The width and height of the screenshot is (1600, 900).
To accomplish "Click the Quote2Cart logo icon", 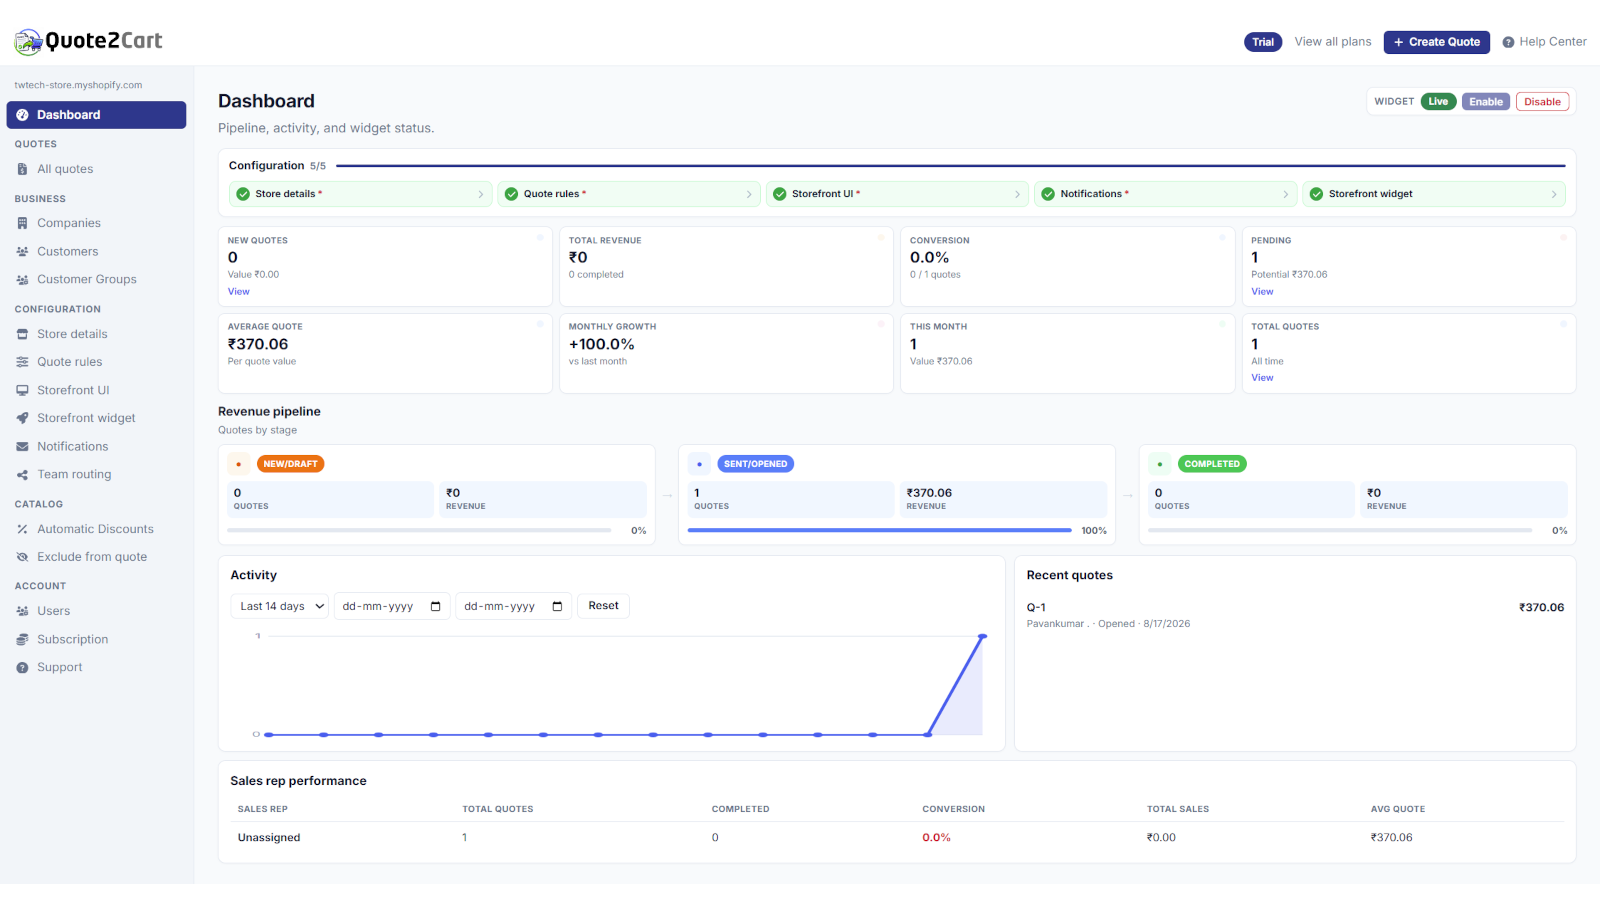I will click(28, 41).
